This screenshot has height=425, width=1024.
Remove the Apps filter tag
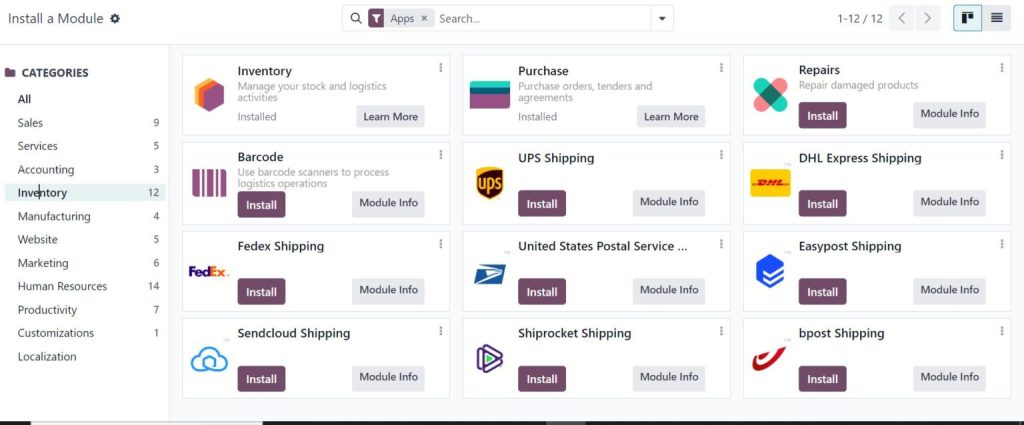[424, 18]
